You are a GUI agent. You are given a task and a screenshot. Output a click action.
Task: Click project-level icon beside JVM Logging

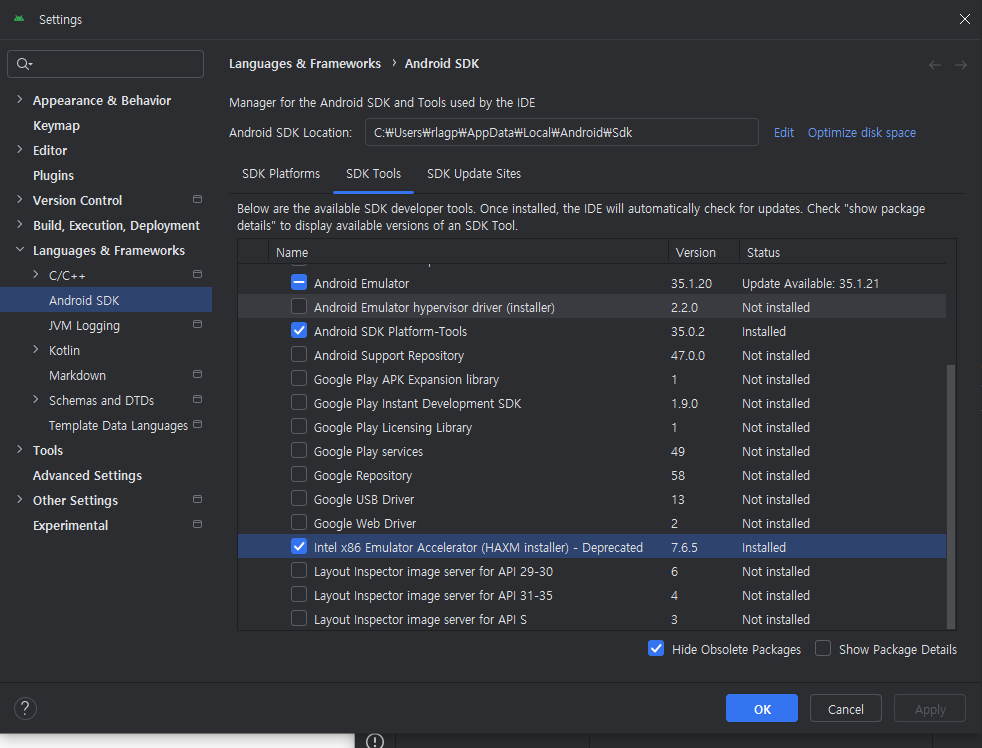point(197,325)
